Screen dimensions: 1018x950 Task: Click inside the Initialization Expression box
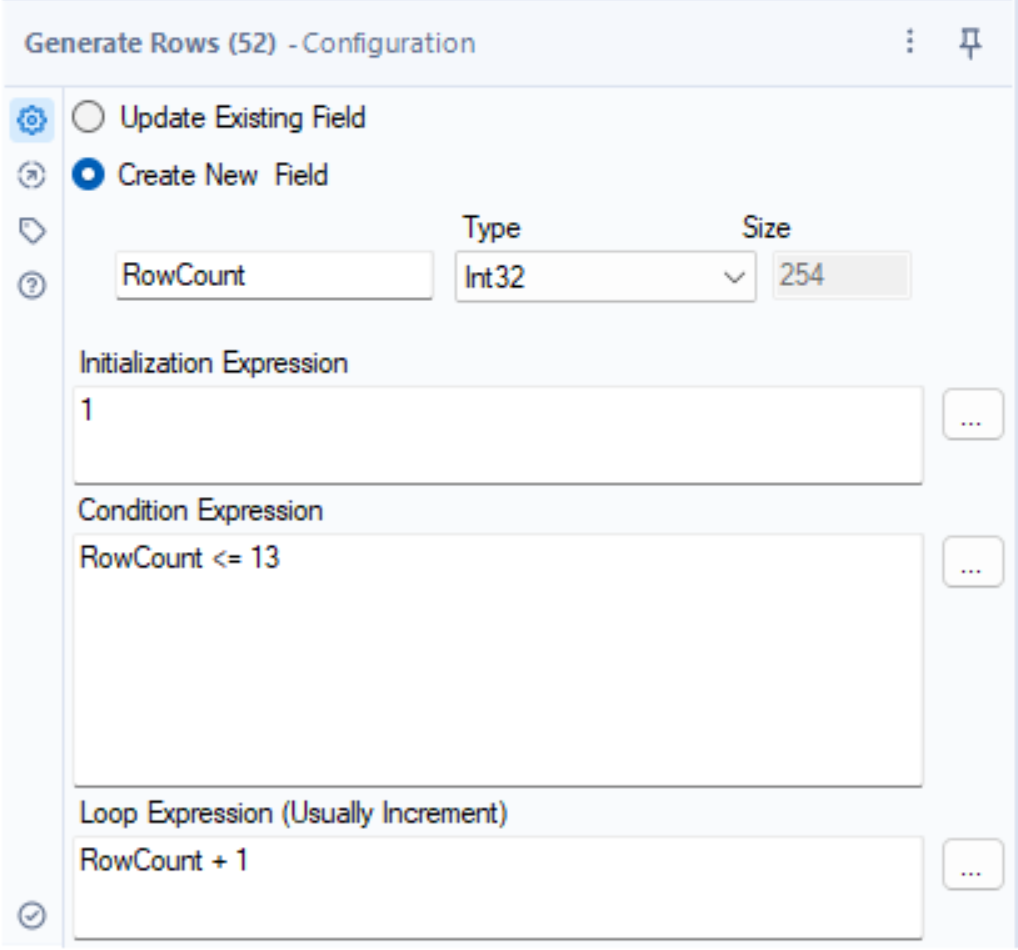[x=498, y=434]
